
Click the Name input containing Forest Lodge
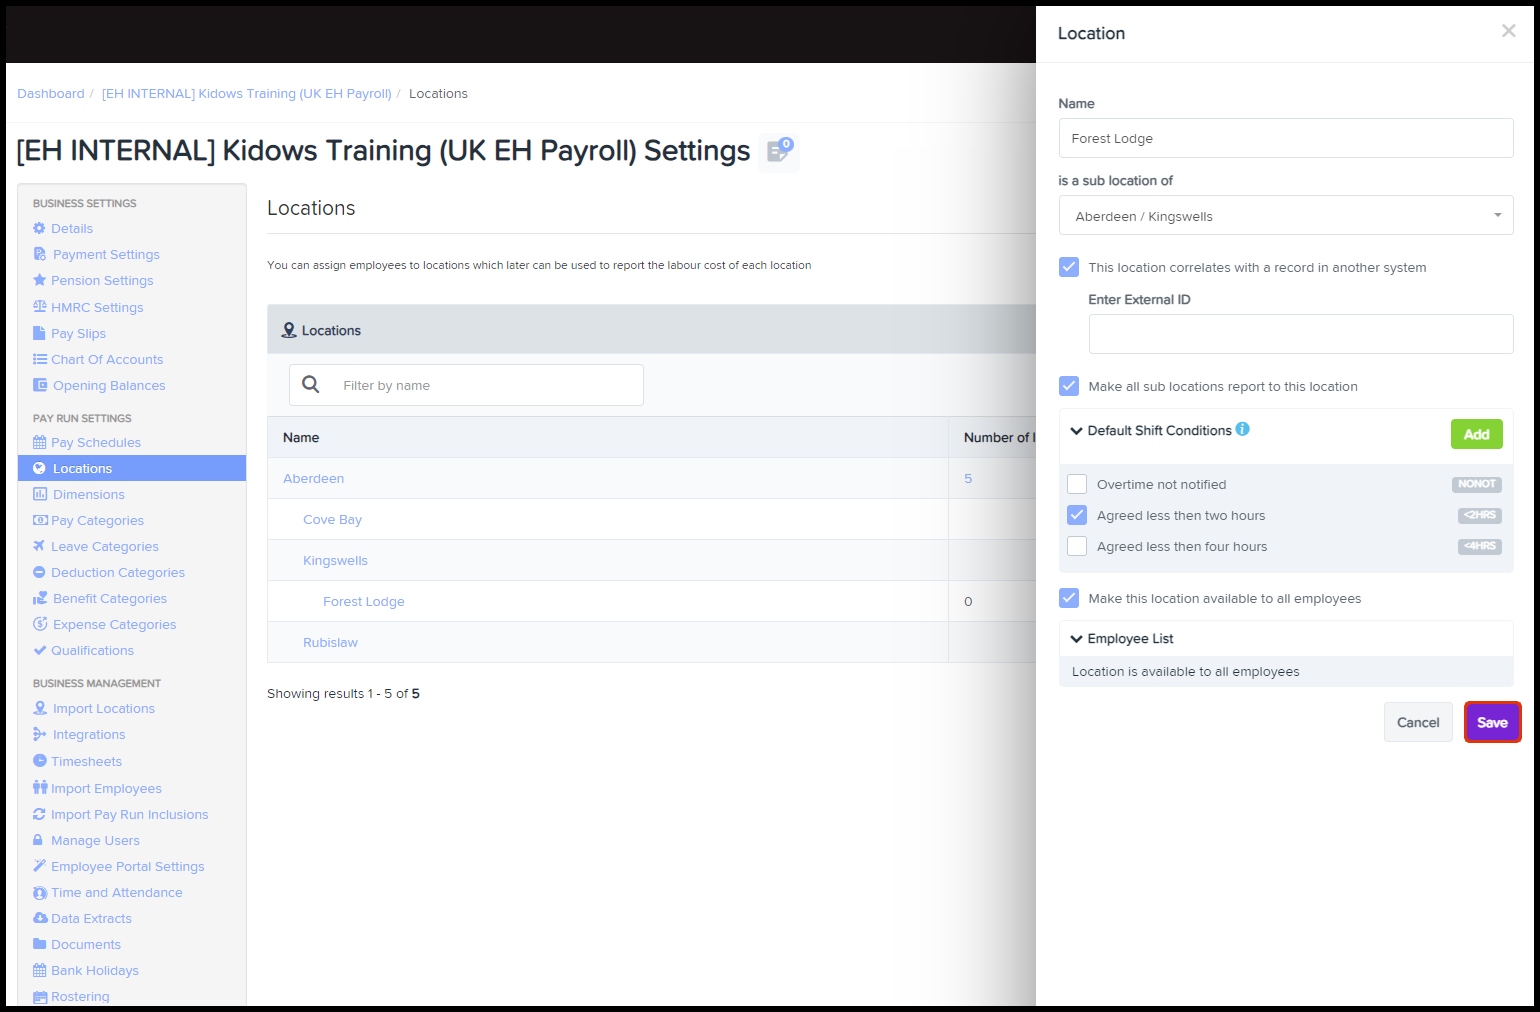click(1286, 138)
